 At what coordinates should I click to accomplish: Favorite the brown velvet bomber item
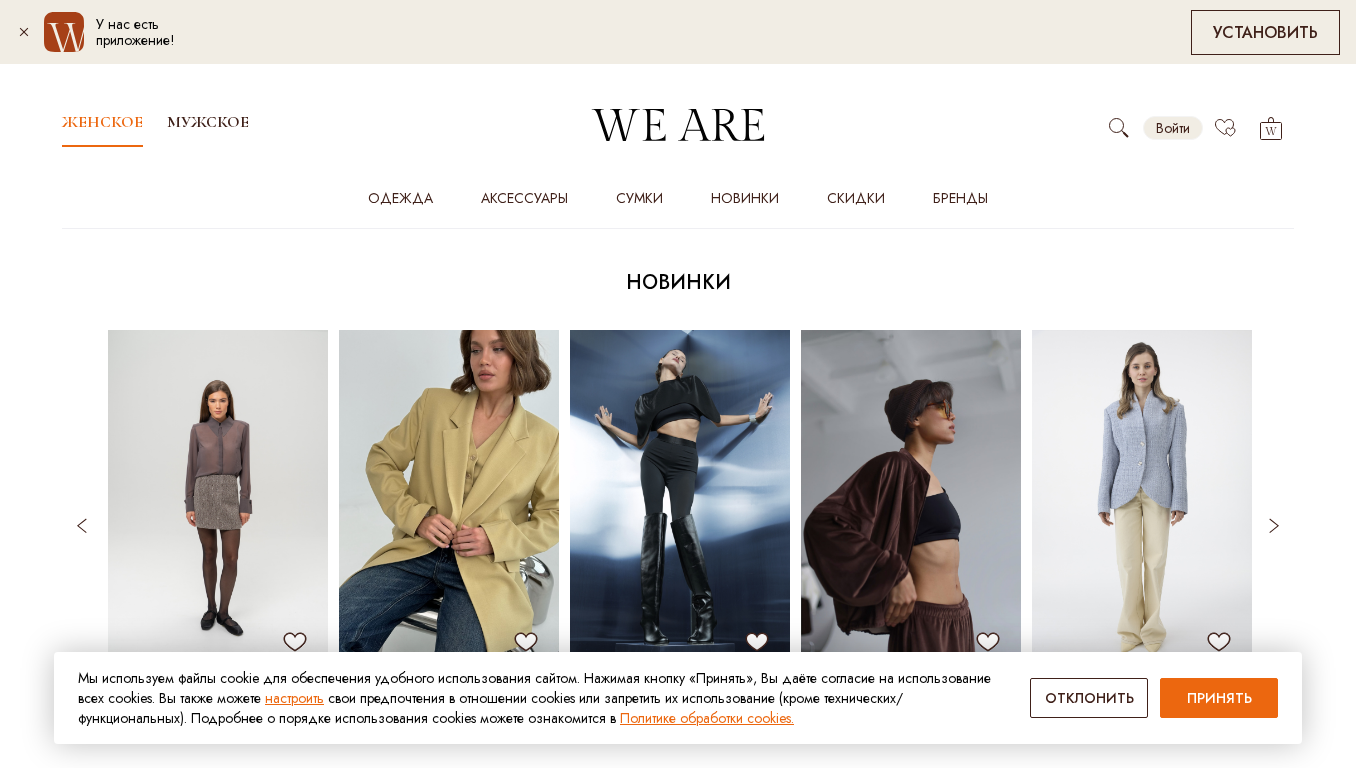988,642
